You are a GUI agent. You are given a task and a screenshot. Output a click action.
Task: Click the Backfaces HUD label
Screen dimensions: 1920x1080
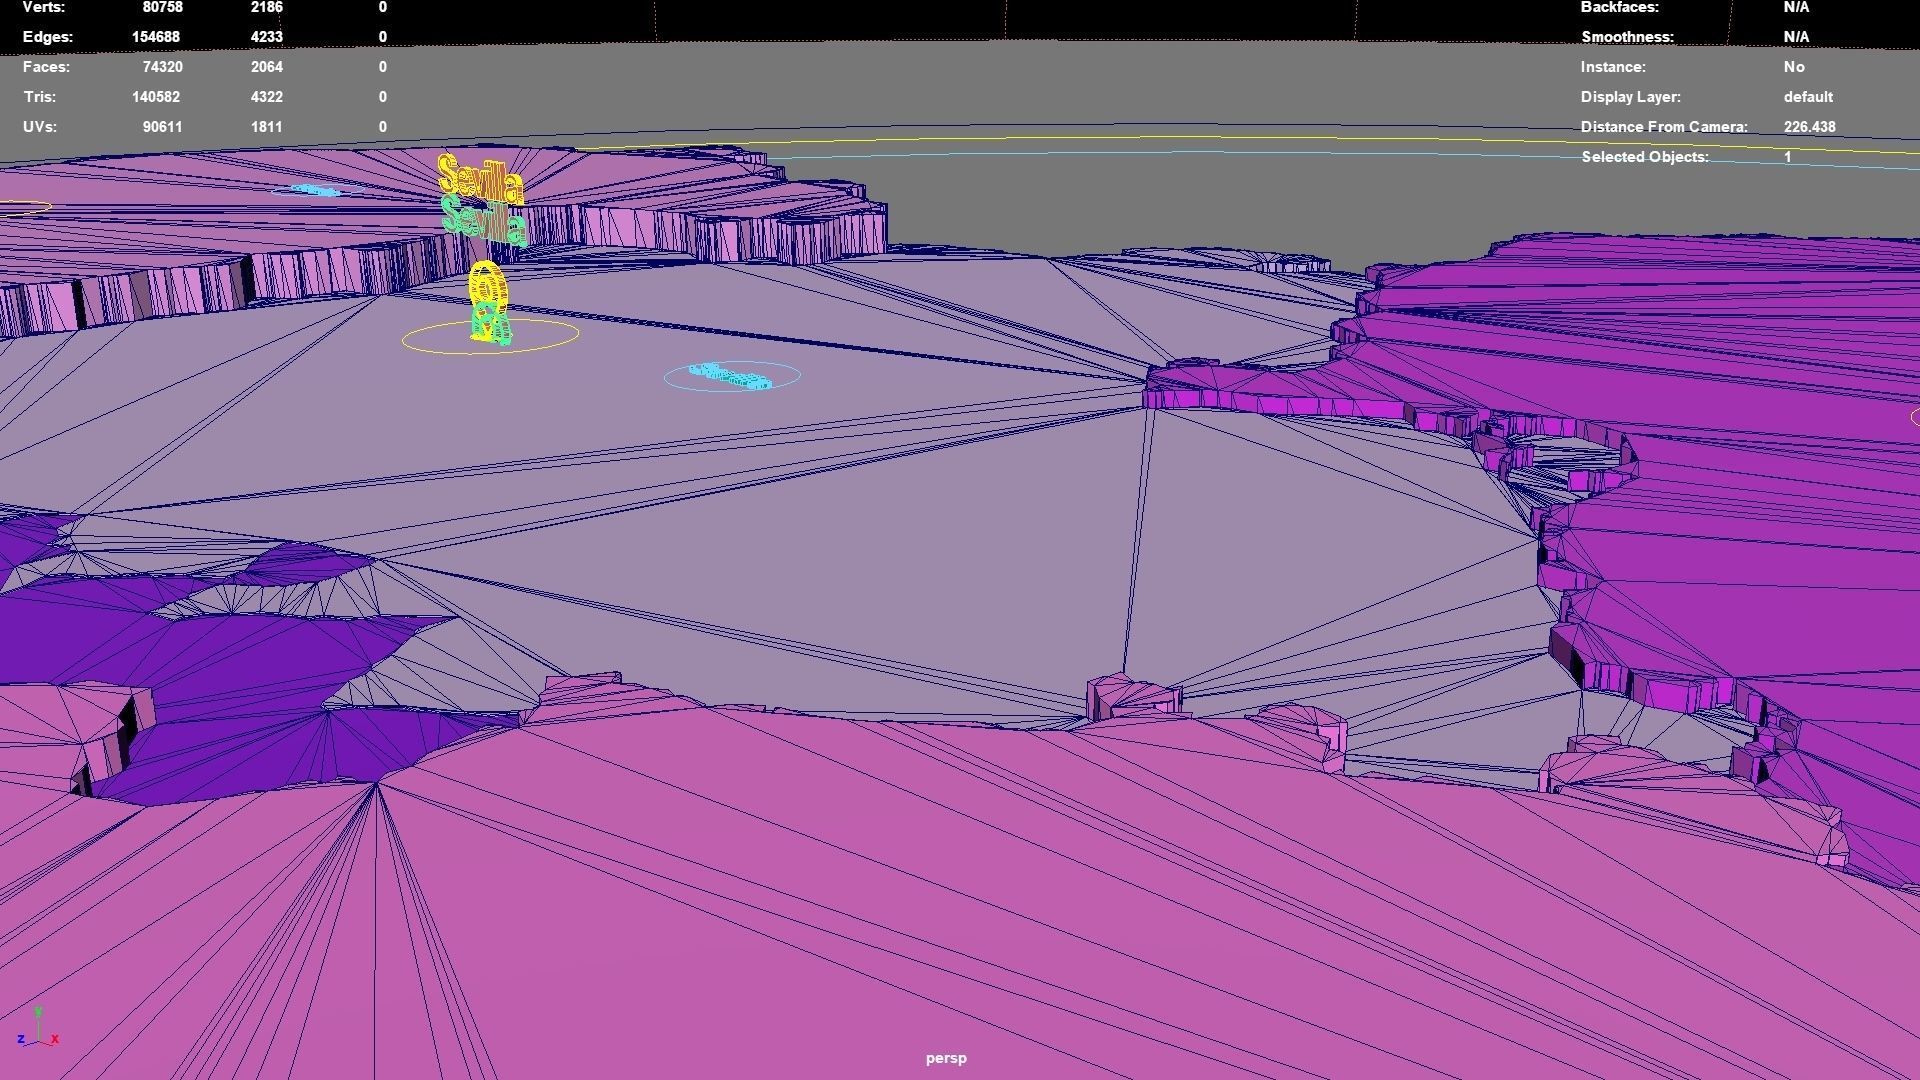point(1619,7)
